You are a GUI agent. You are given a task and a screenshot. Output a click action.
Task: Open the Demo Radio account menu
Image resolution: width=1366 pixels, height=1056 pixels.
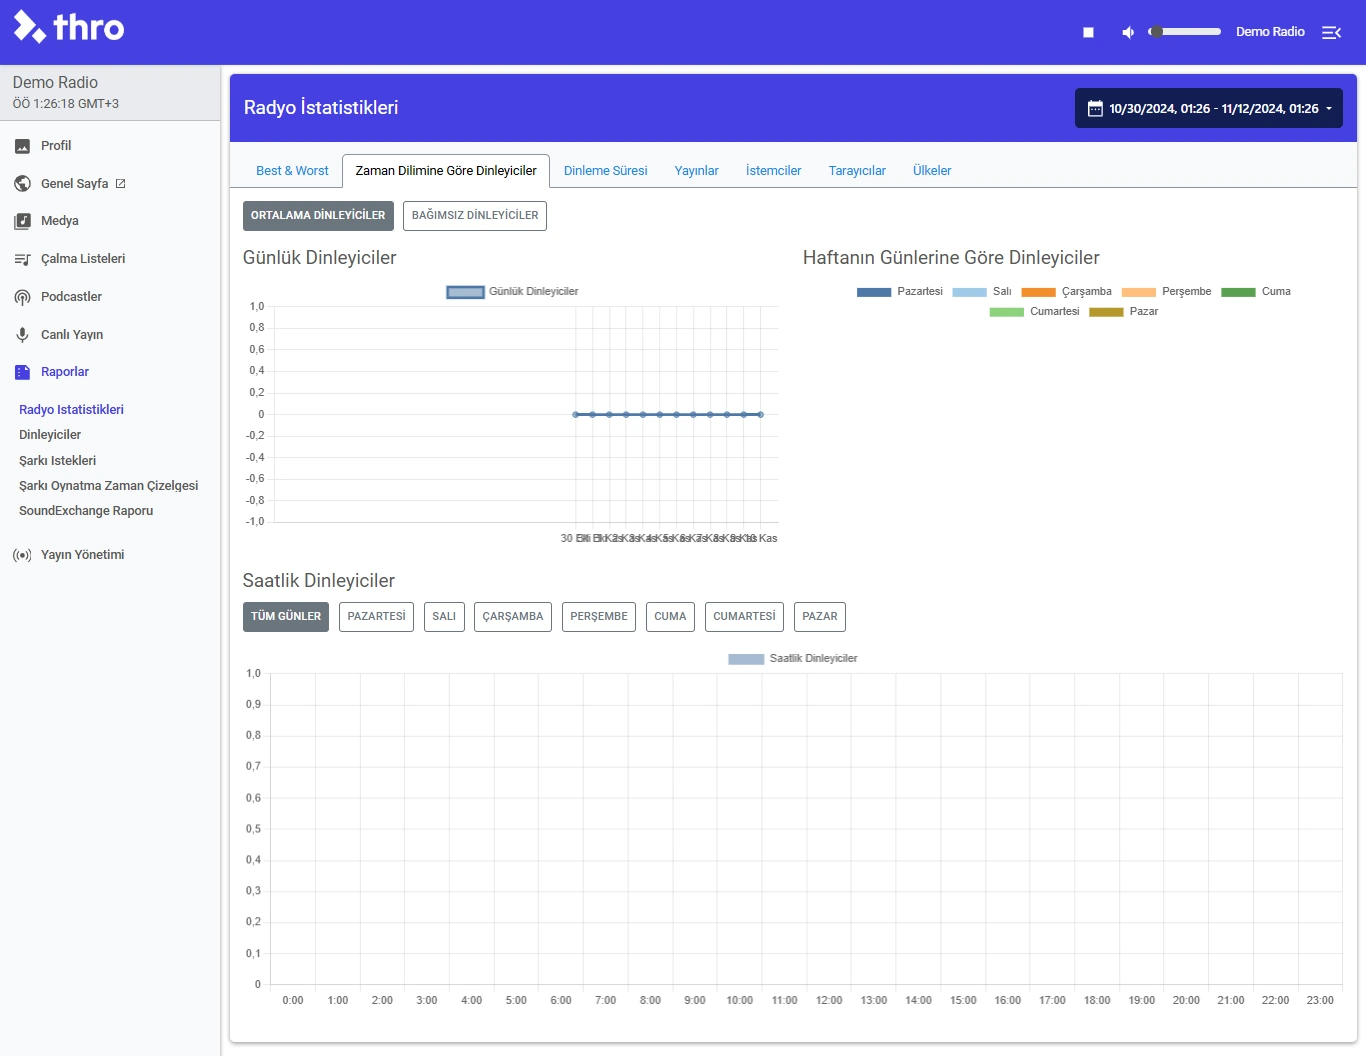click(1270, 32)
